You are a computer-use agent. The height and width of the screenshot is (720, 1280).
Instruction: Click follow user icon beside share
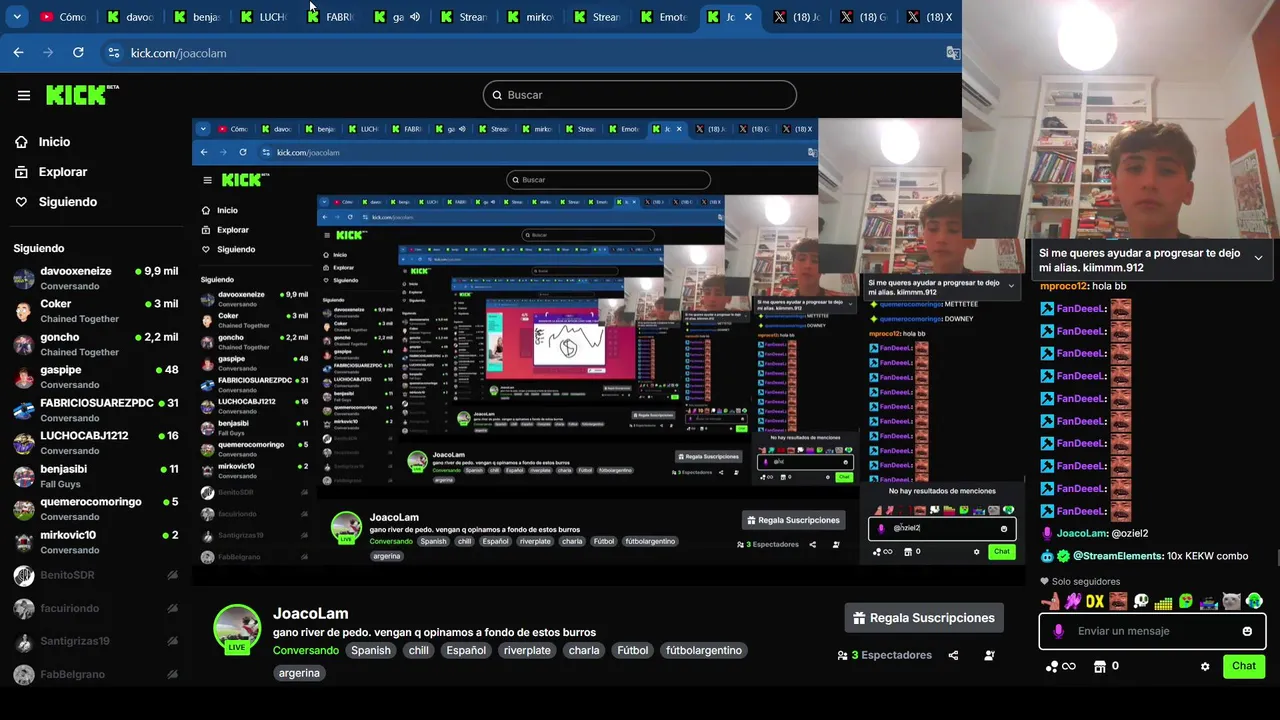tap(989, 656)
